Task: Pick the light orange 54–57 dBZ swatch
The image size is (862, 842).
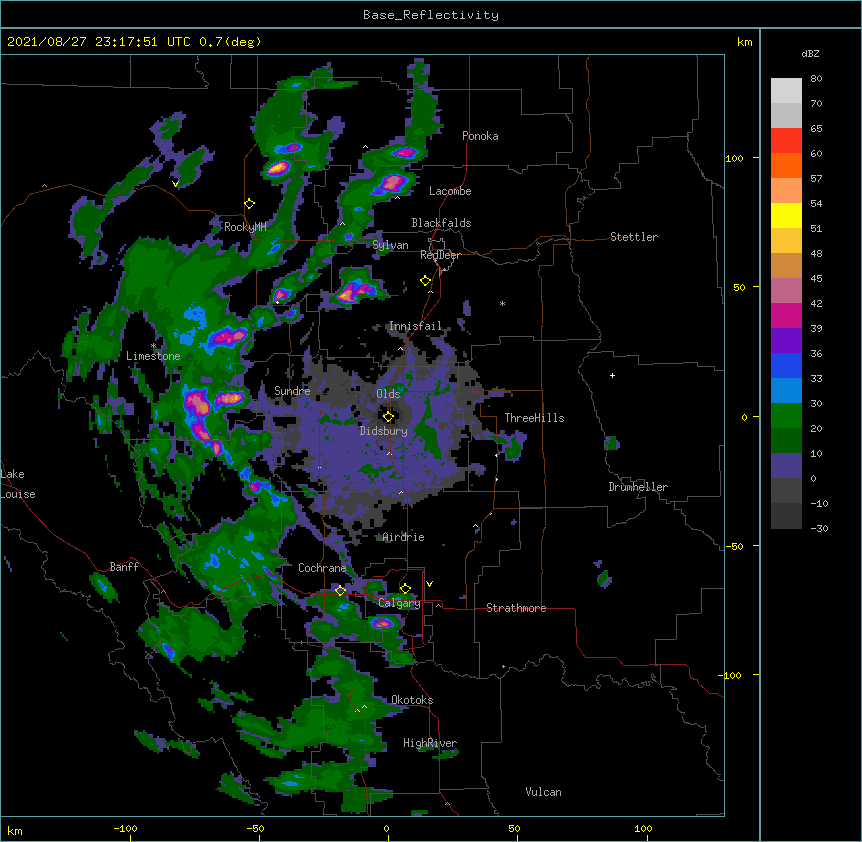Action: (x=786, y=191)
